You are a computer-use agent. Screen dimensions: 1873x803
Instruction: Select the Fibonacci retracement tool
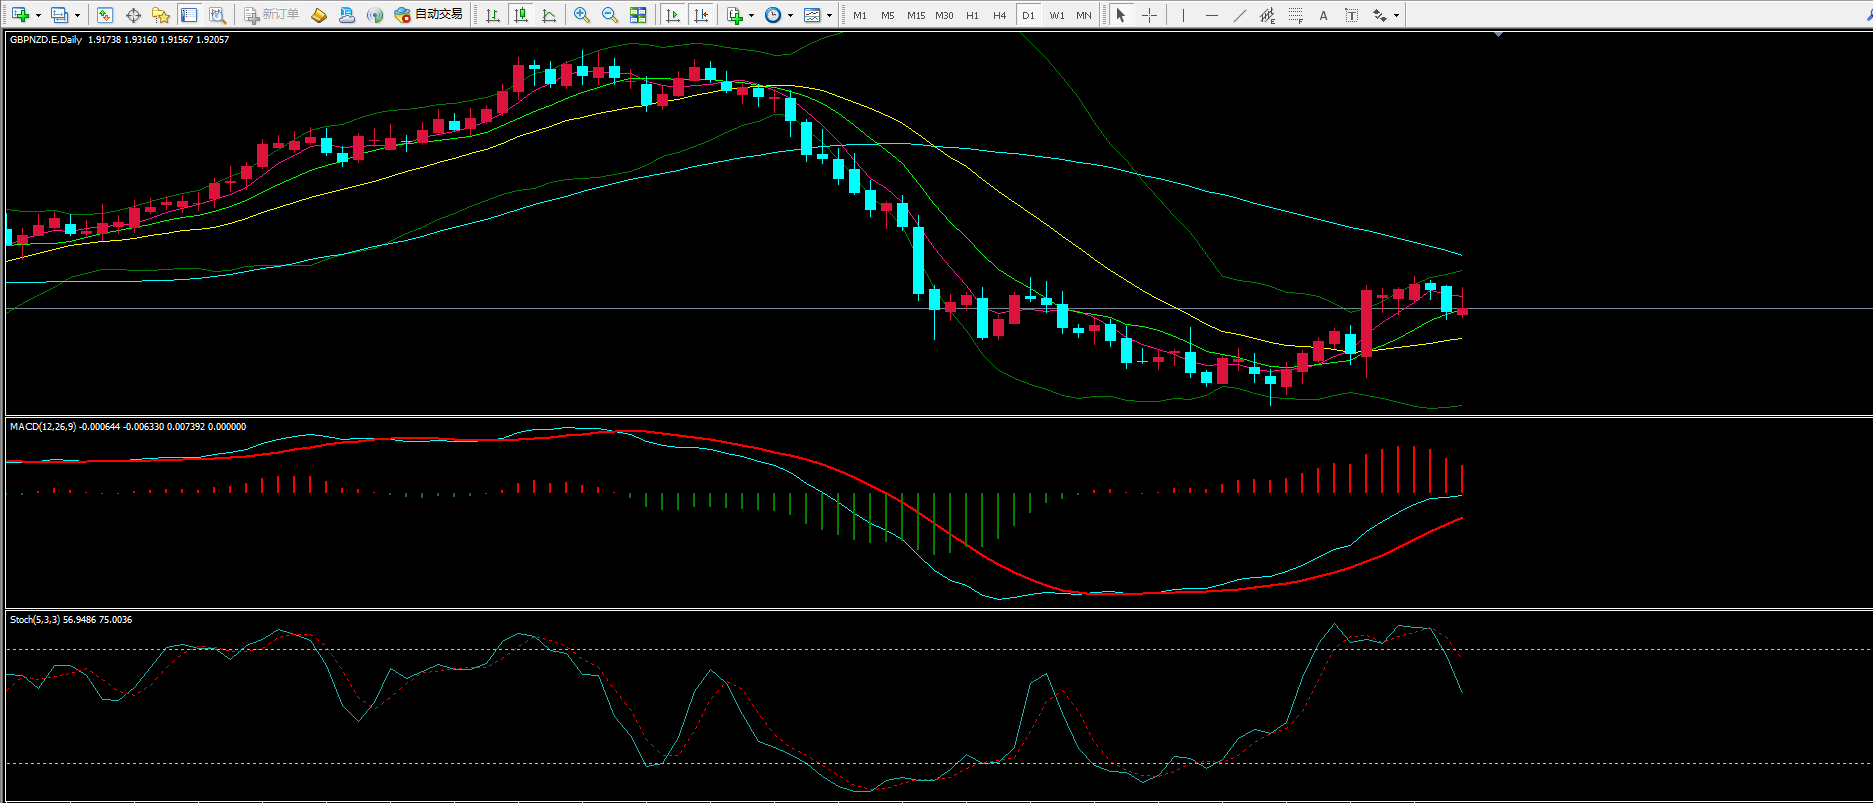point(1295,15)
